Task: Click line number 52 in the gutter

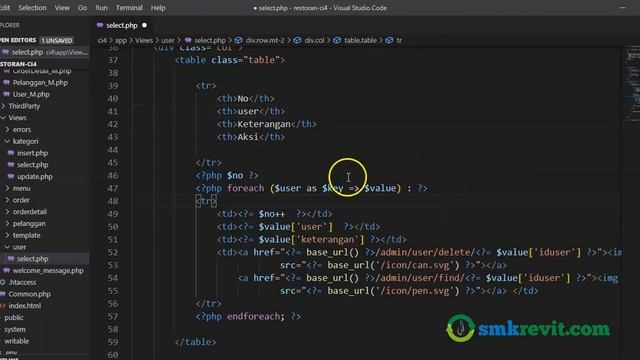Action: pyautogui.click(x=113, y=253)
